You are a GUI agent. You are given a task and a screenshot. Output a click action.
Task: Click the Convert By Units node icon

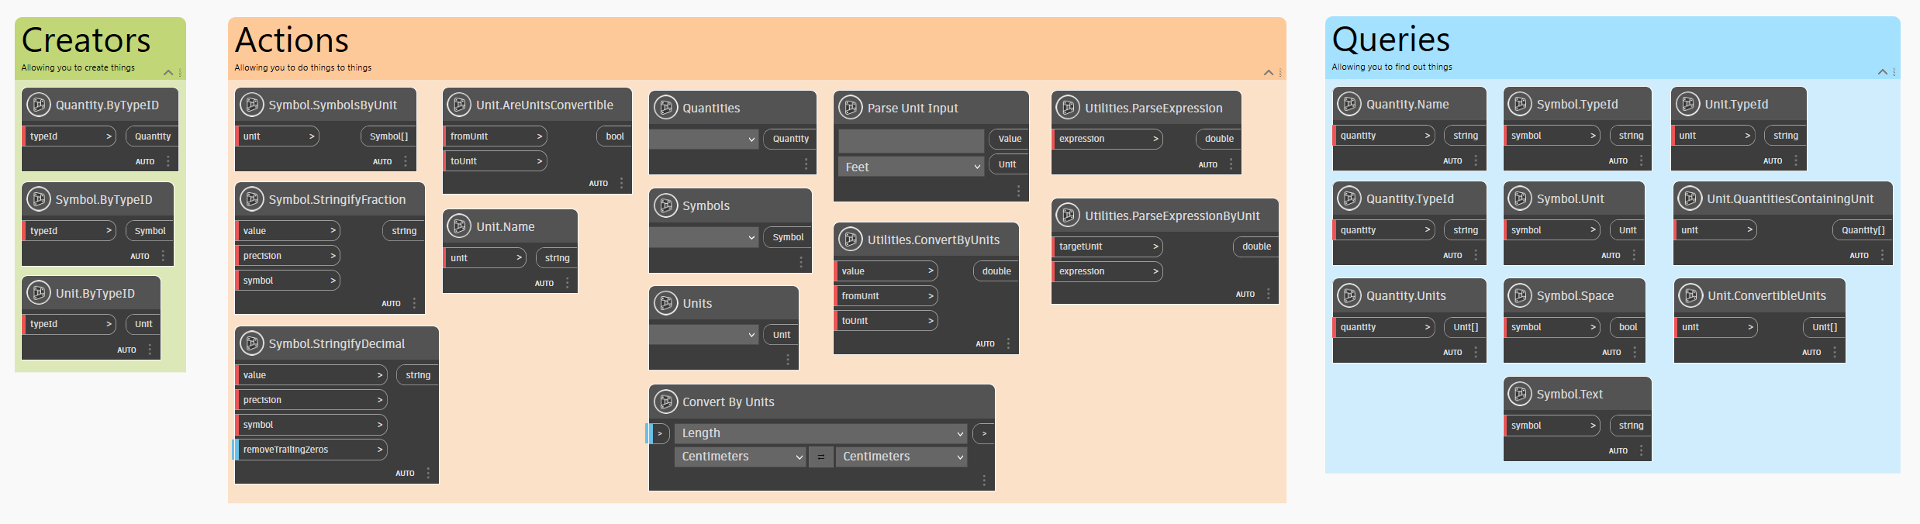tap(665, 401)
